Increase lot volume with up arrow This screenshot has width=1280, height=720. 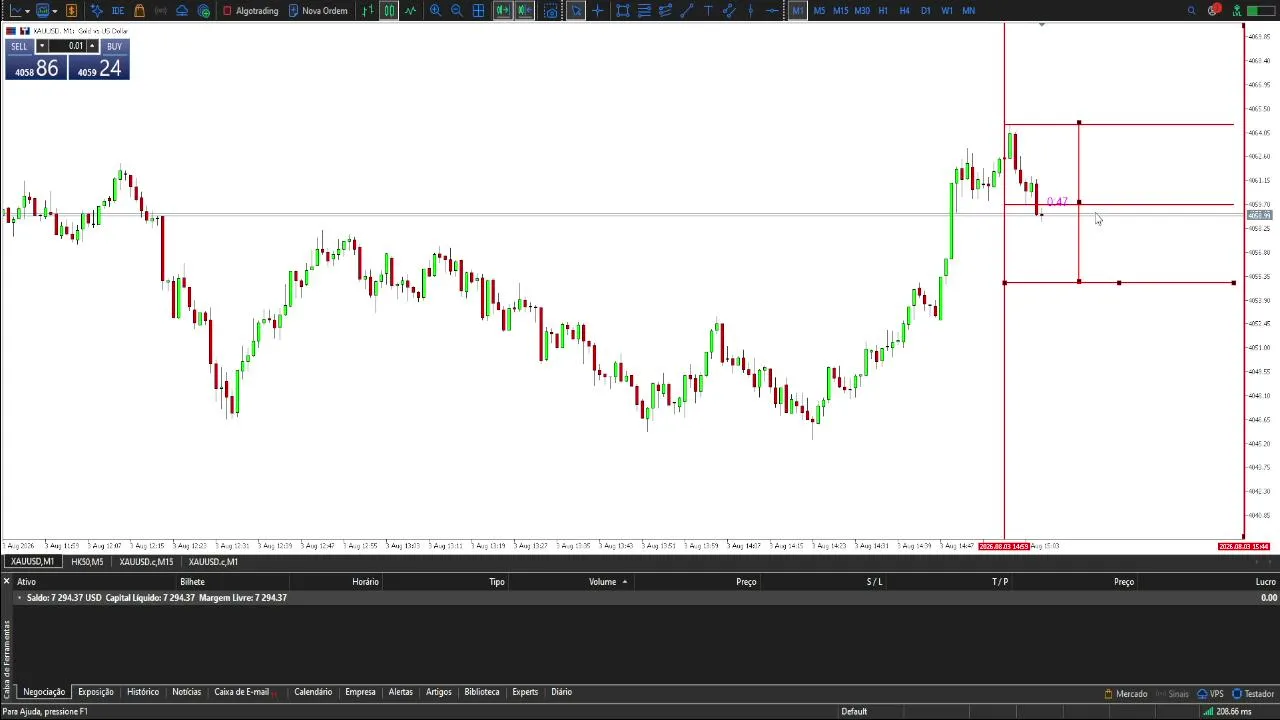pyautogui.click(x=92, y=46)
